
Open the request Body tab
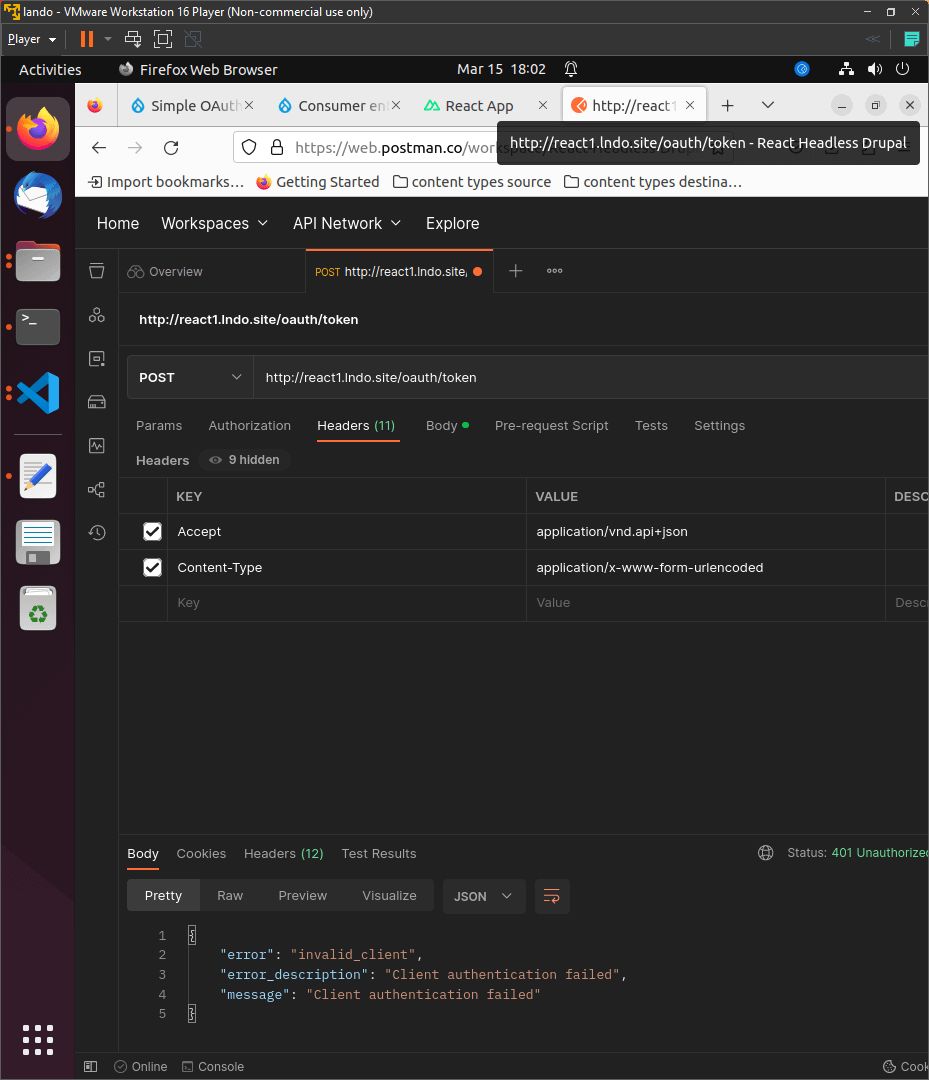[x=447, y=426]
